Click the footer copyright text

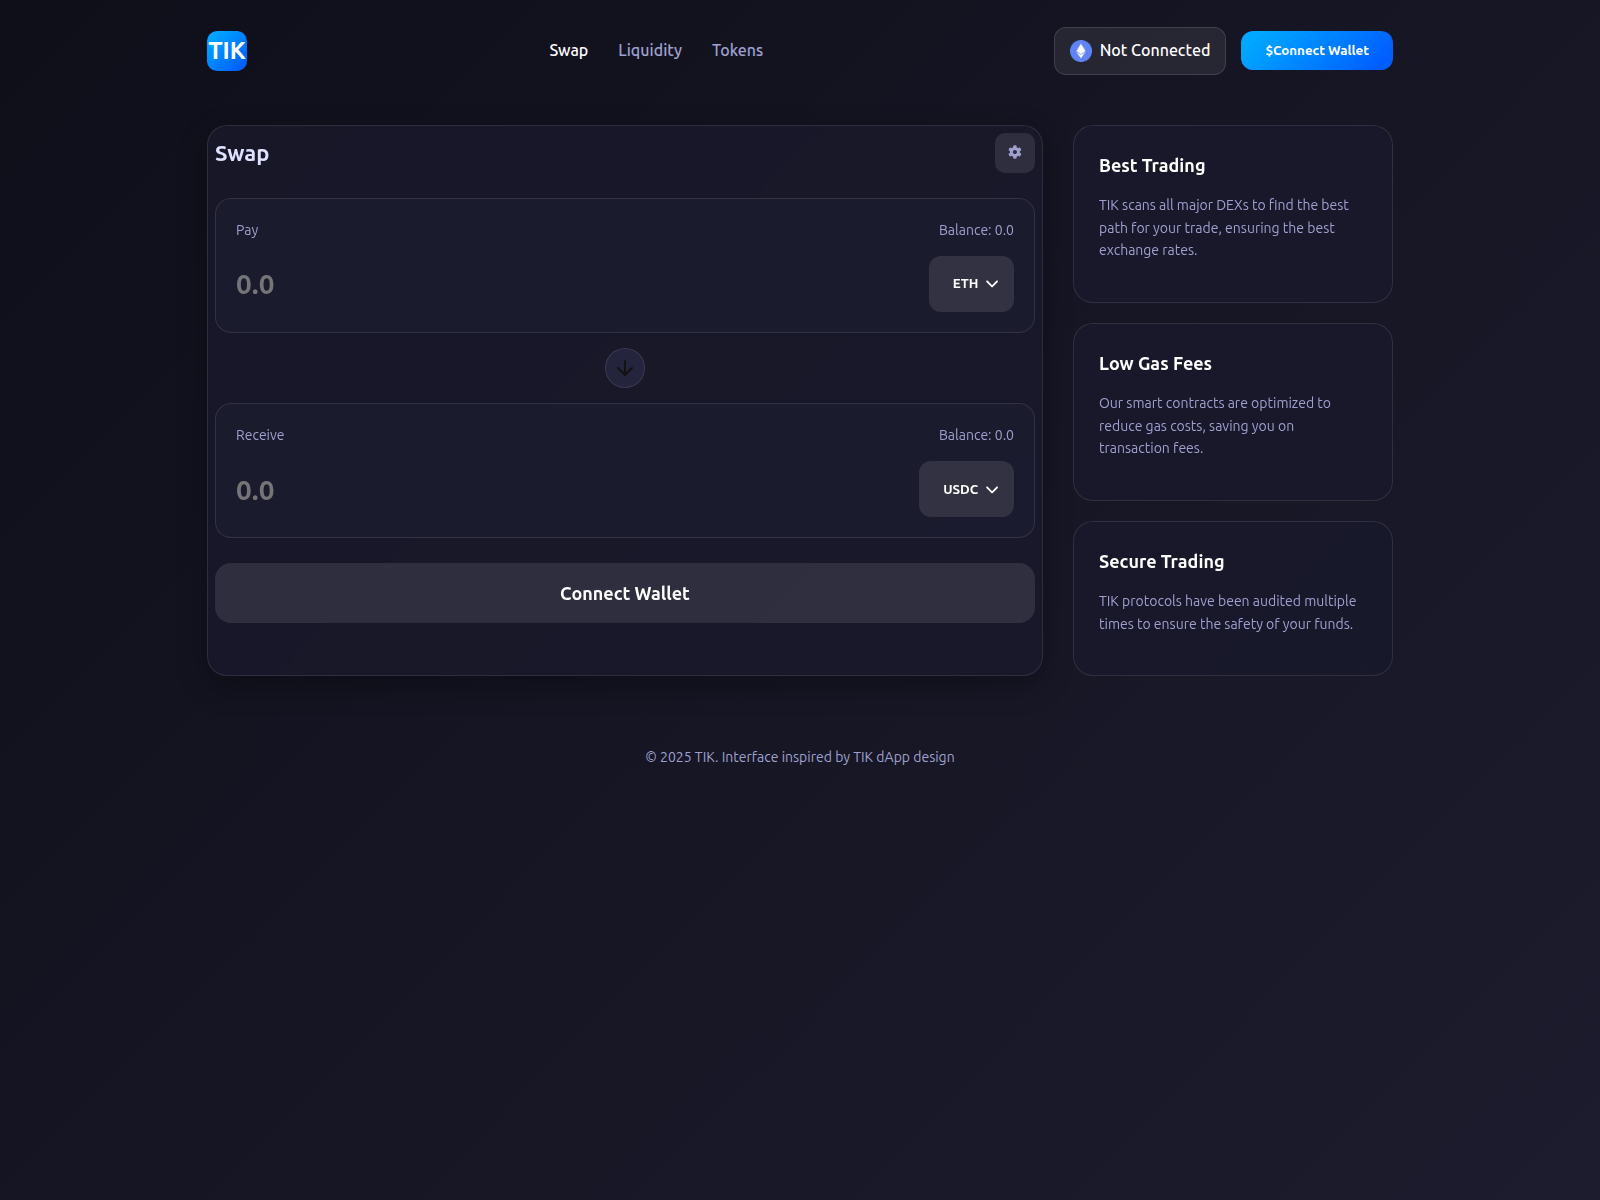click(799, 757)
